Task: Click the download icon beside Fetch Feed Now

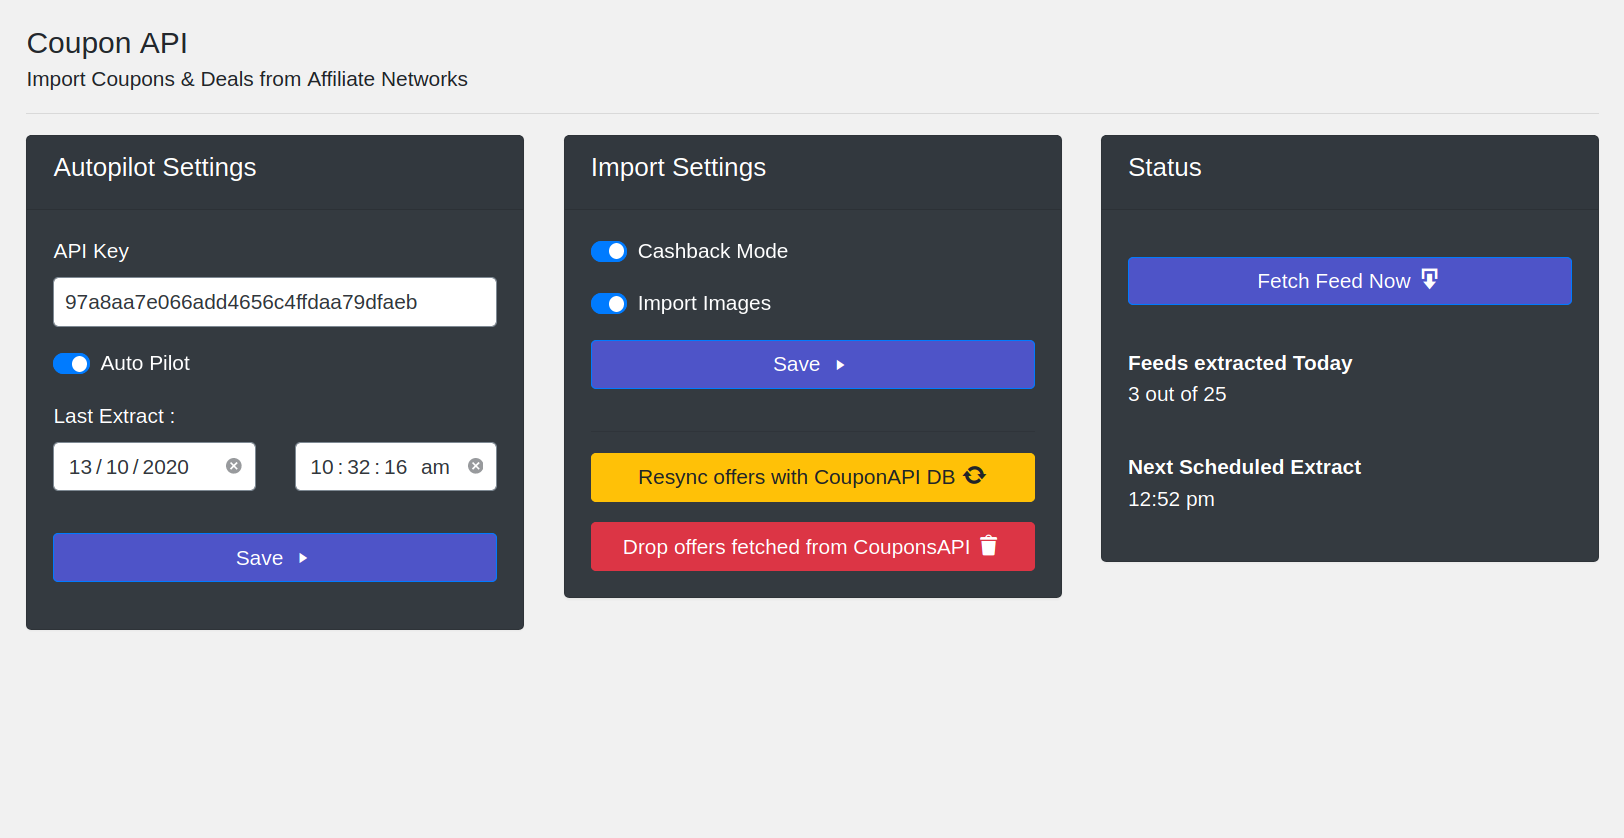Action: point(1430,280)
